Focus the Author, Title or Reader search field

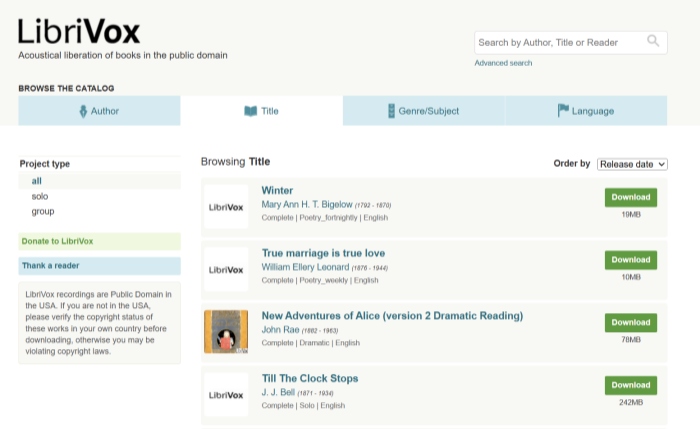(x=558, y=42)
